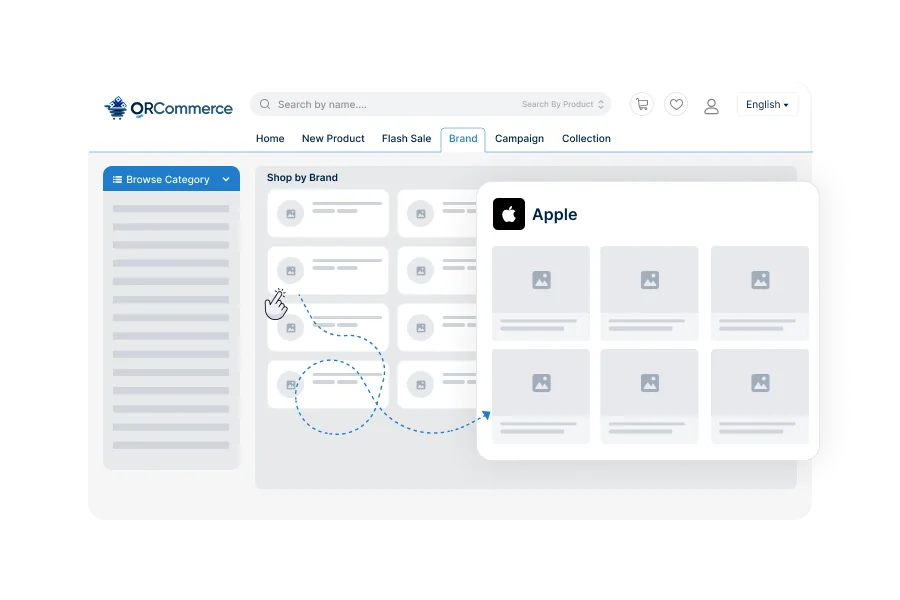
Task: Open the wishlist heart icon
Action: [676, 104]
